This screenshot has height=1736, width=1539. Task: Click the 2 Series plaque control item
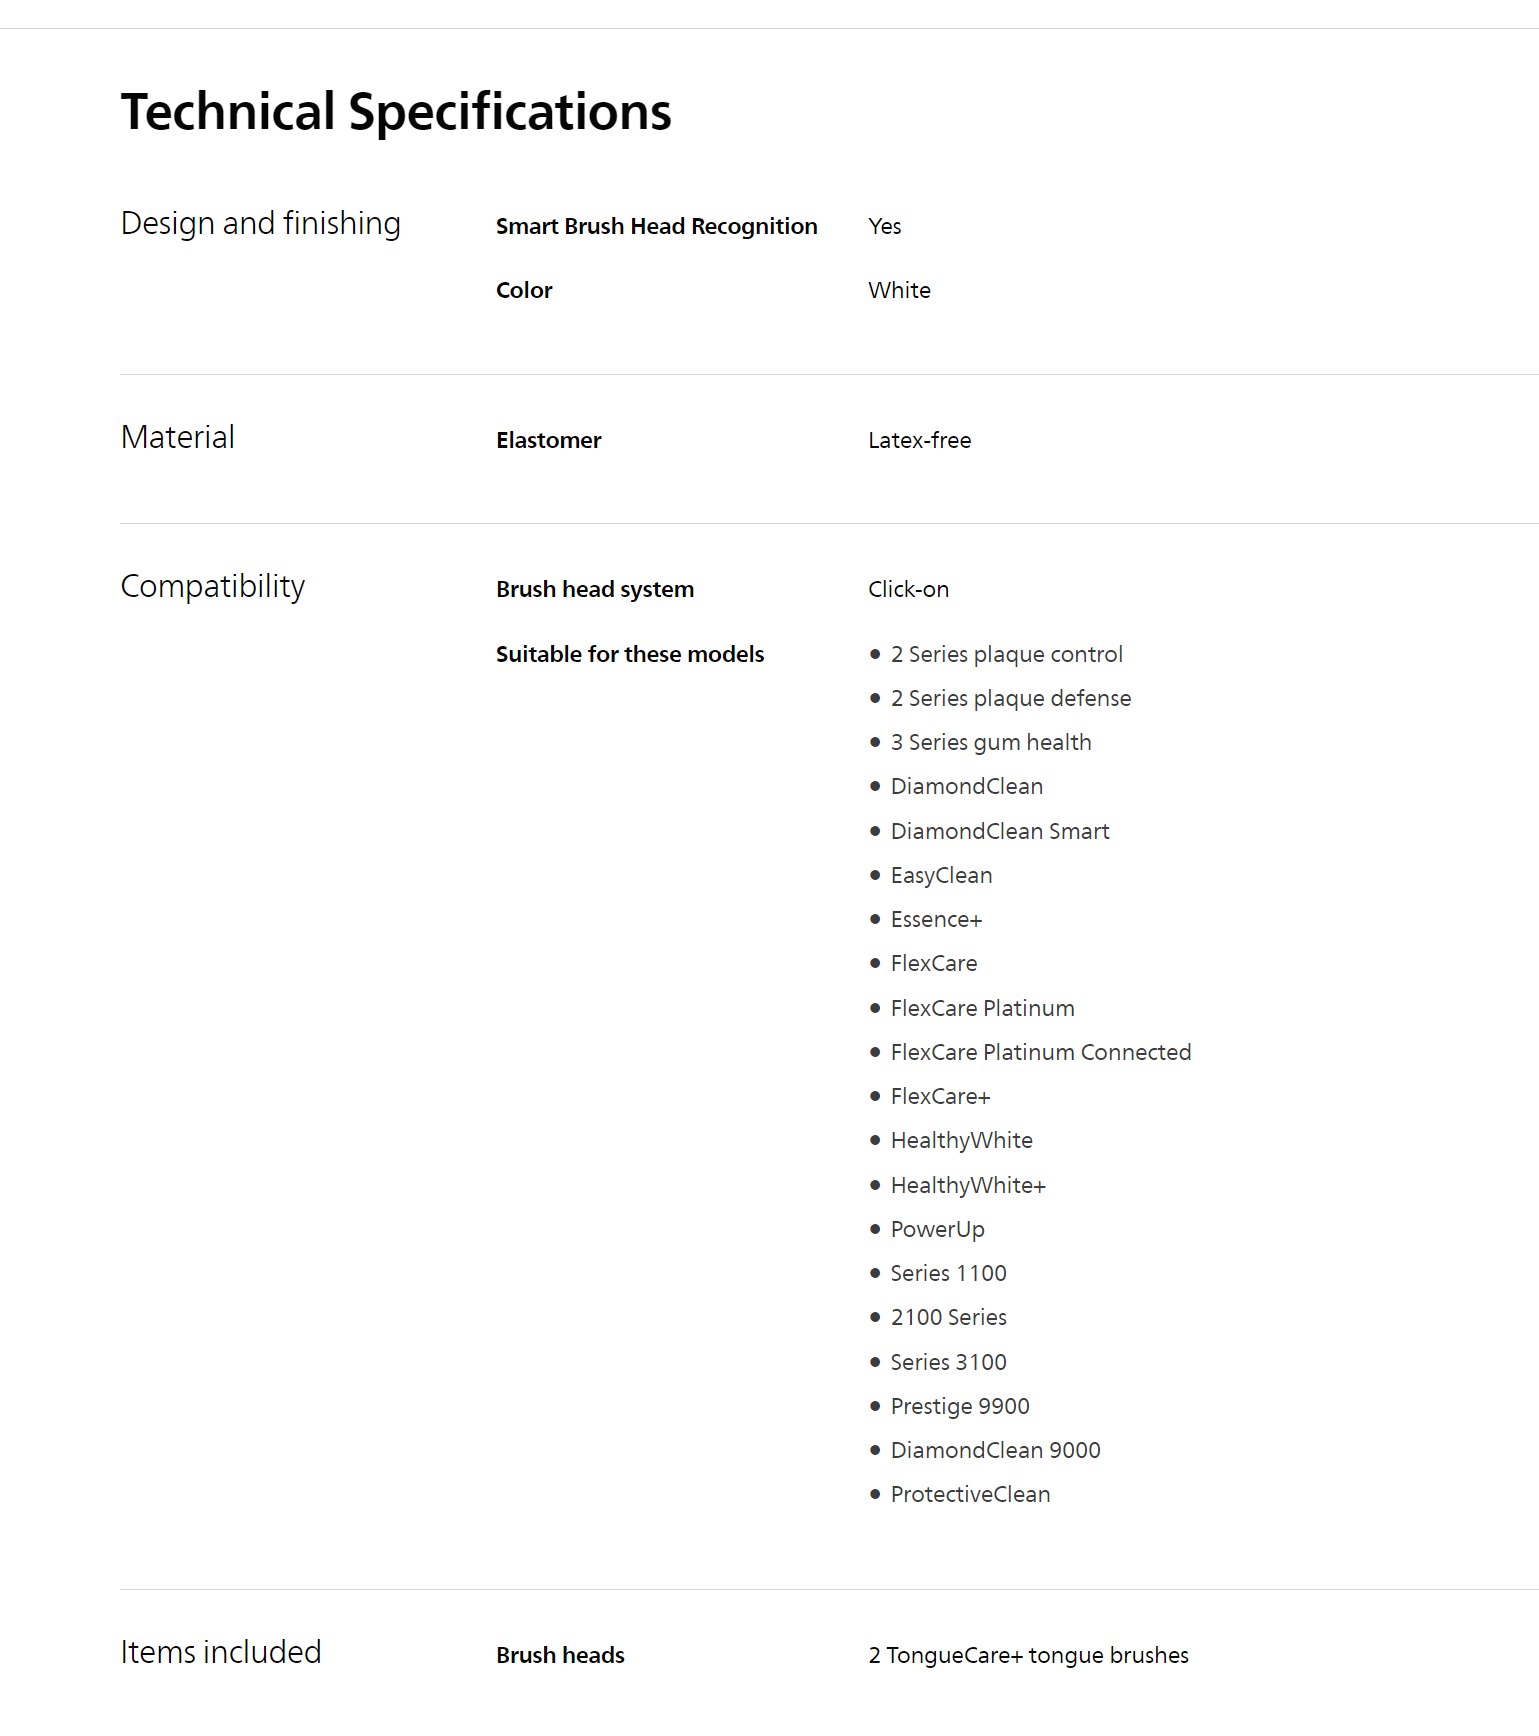[1006, 655]
